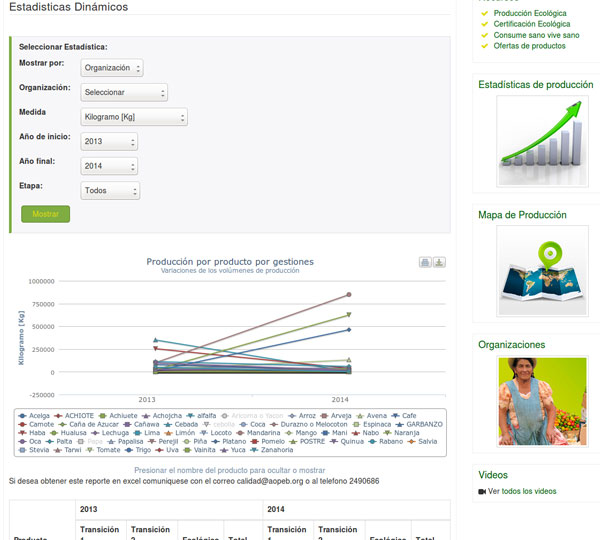
Task: Open the Mapa de Producción thumbnail
Action: pos(542,271)
